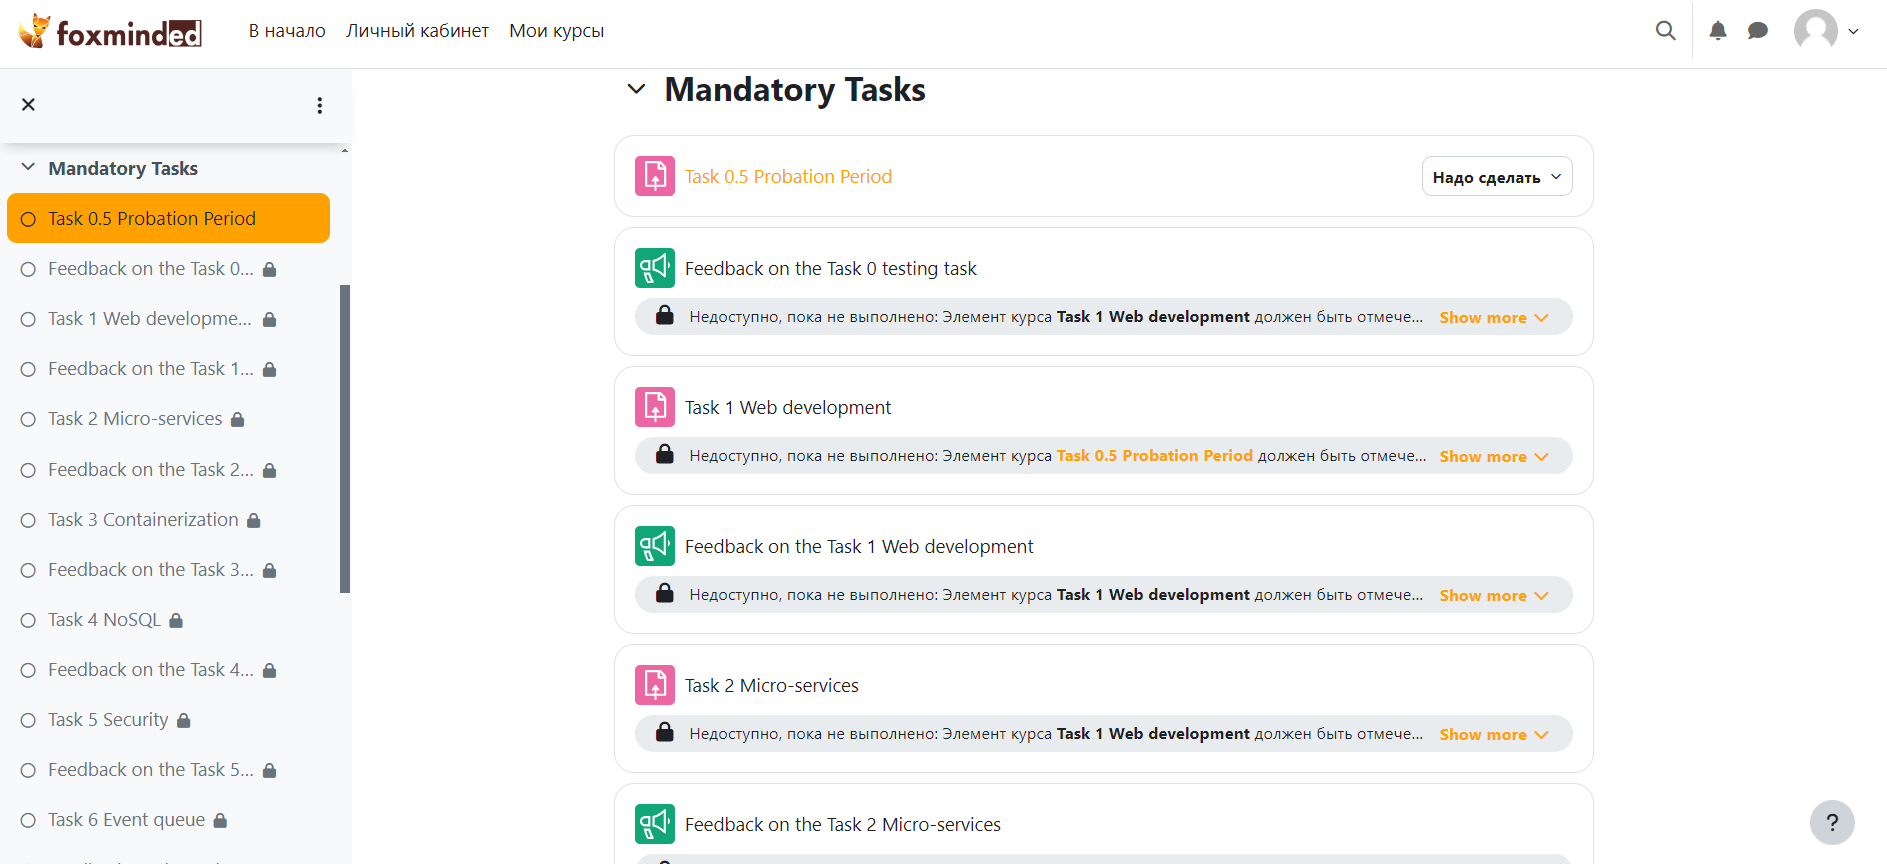Click the pink assignment icon for Task 0.5
The width and height of the screenshot is (1887, 864).
point(654,177)
